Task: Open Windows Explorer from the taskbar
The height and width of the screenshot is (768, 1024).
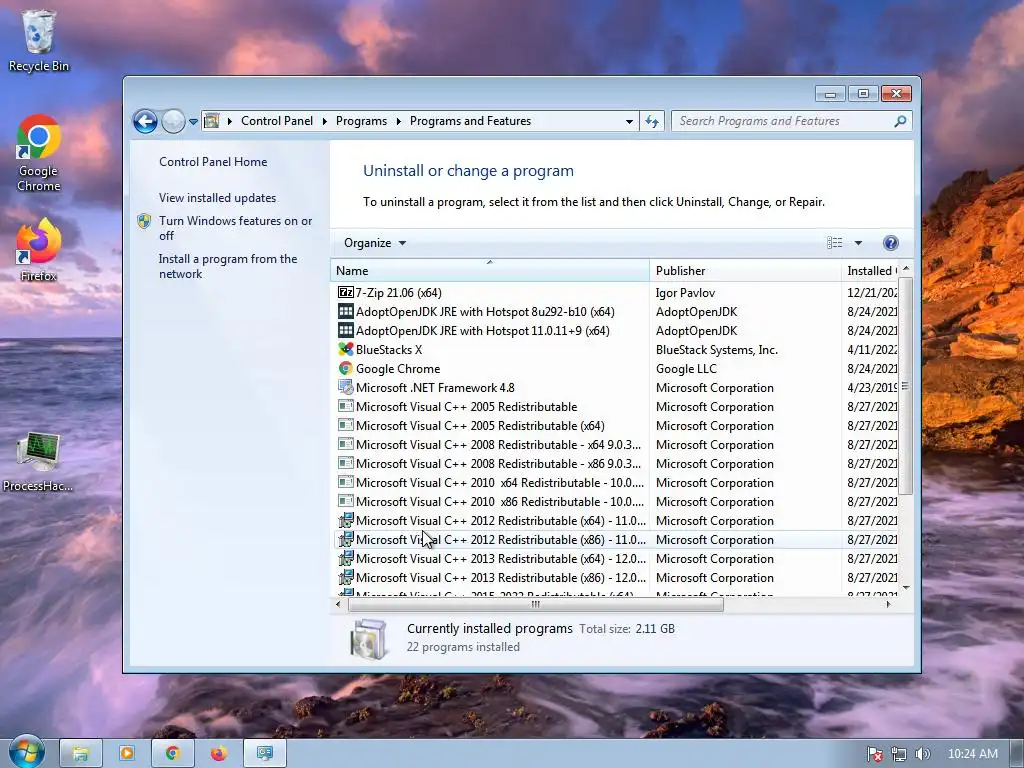Action: pyautogui.click(x=81, y=754)
